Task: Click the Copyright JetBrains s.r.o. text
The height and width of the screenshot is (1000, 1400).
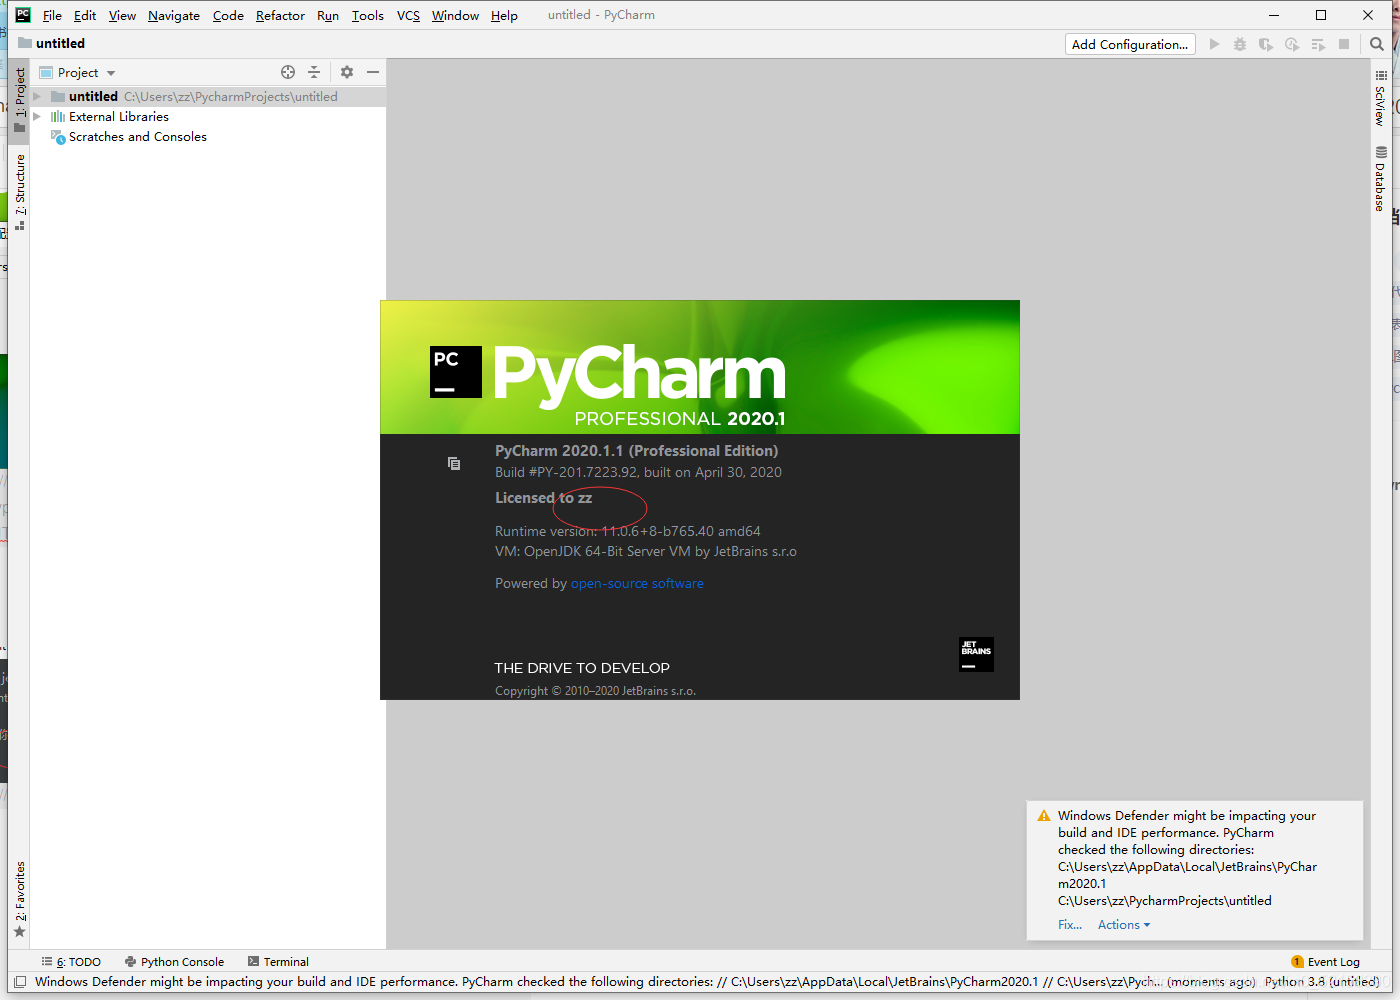Action: point(595,691)
